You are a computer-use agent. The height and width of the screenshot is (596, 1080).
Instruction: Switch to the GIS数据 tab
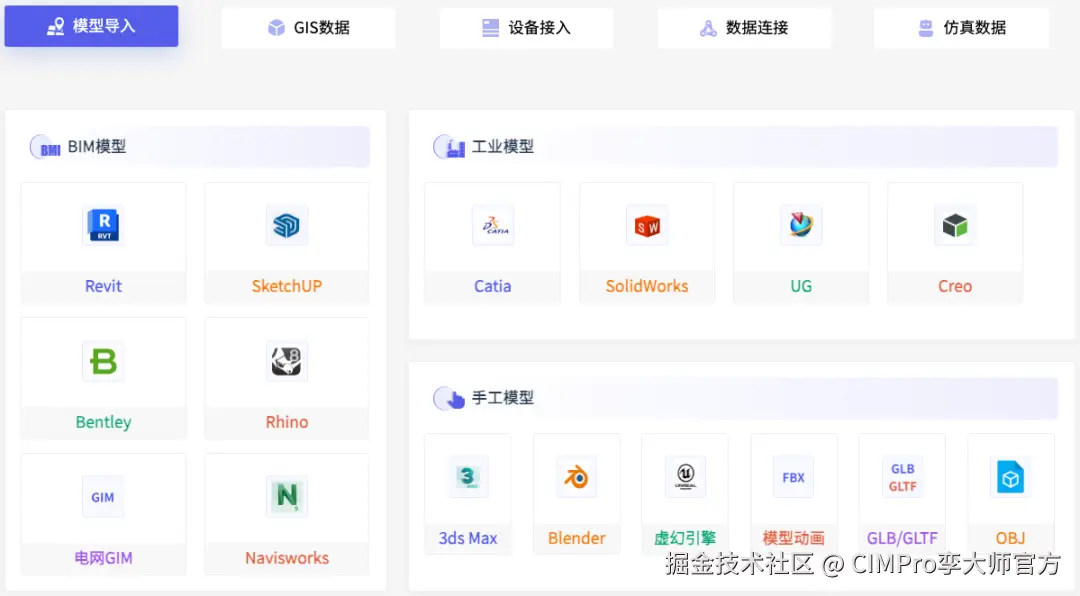pos(308,27)
